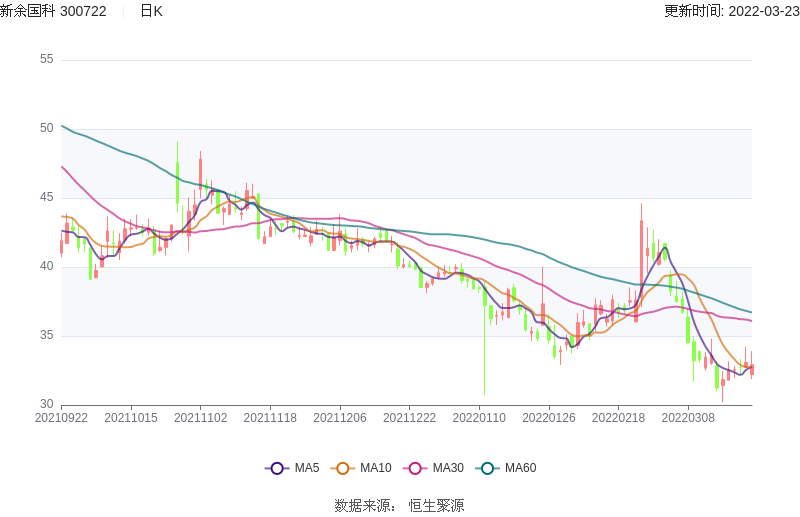Click the 20220110 date axis label
Screen dimensions: 800x517
pos(479,417)
